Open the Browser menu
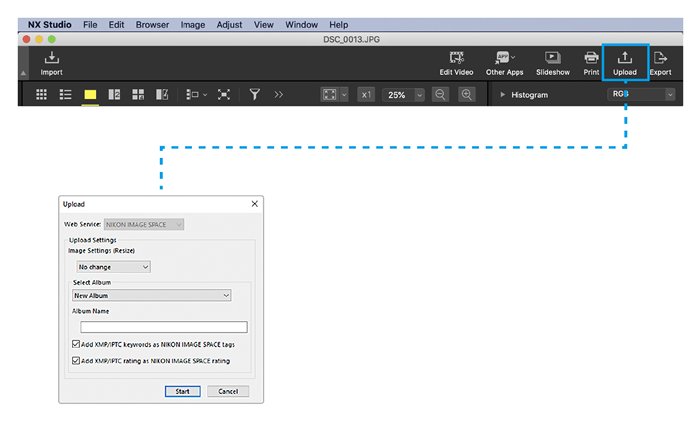This screenshot has height=438, width=700. [152, 24]
